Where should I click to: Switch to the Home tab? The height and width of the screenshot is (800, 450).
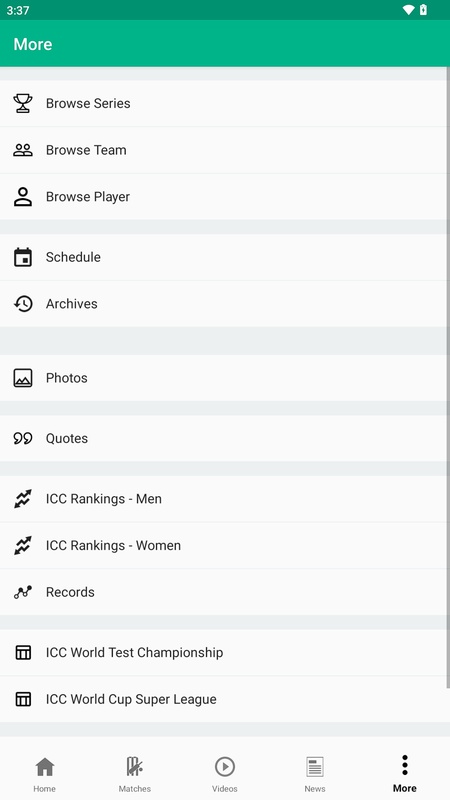pos(45,774)
